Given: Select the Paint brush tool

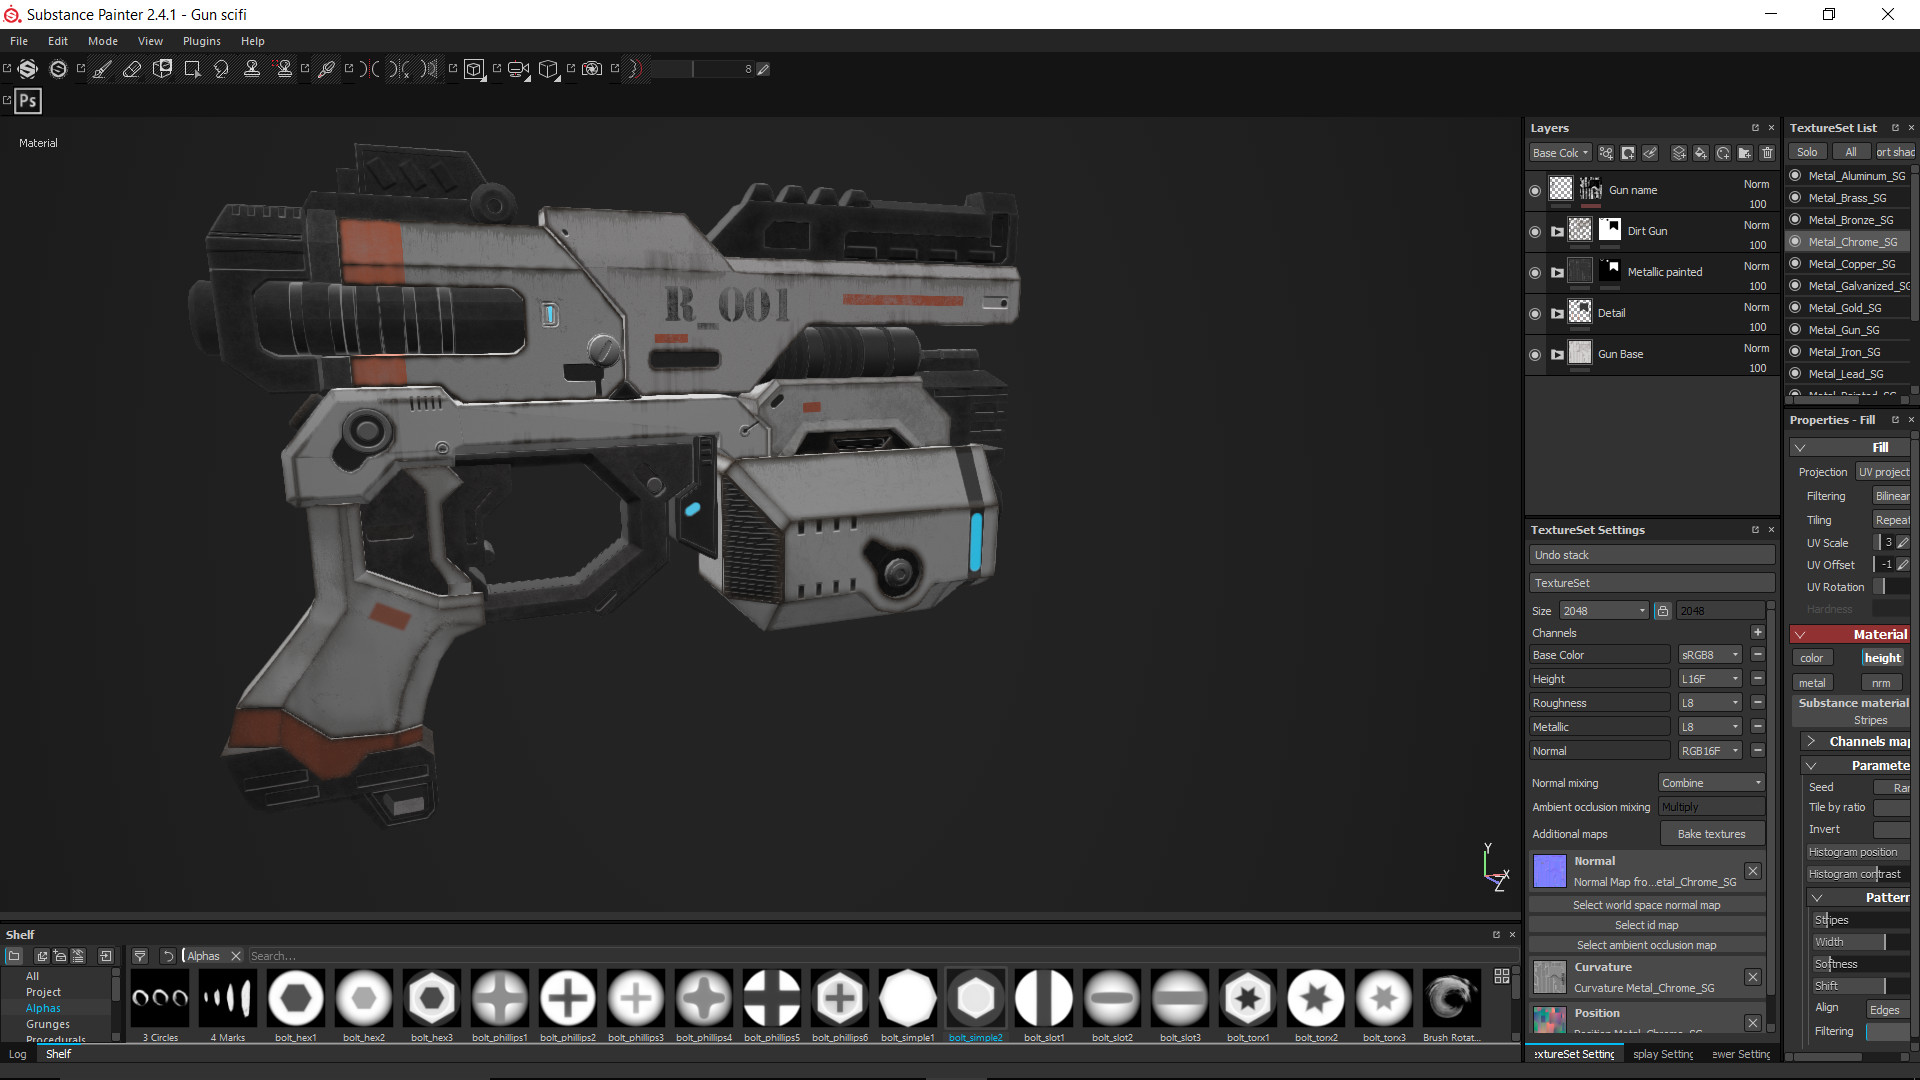Looking at the screenshot, I should coord(102,69).
